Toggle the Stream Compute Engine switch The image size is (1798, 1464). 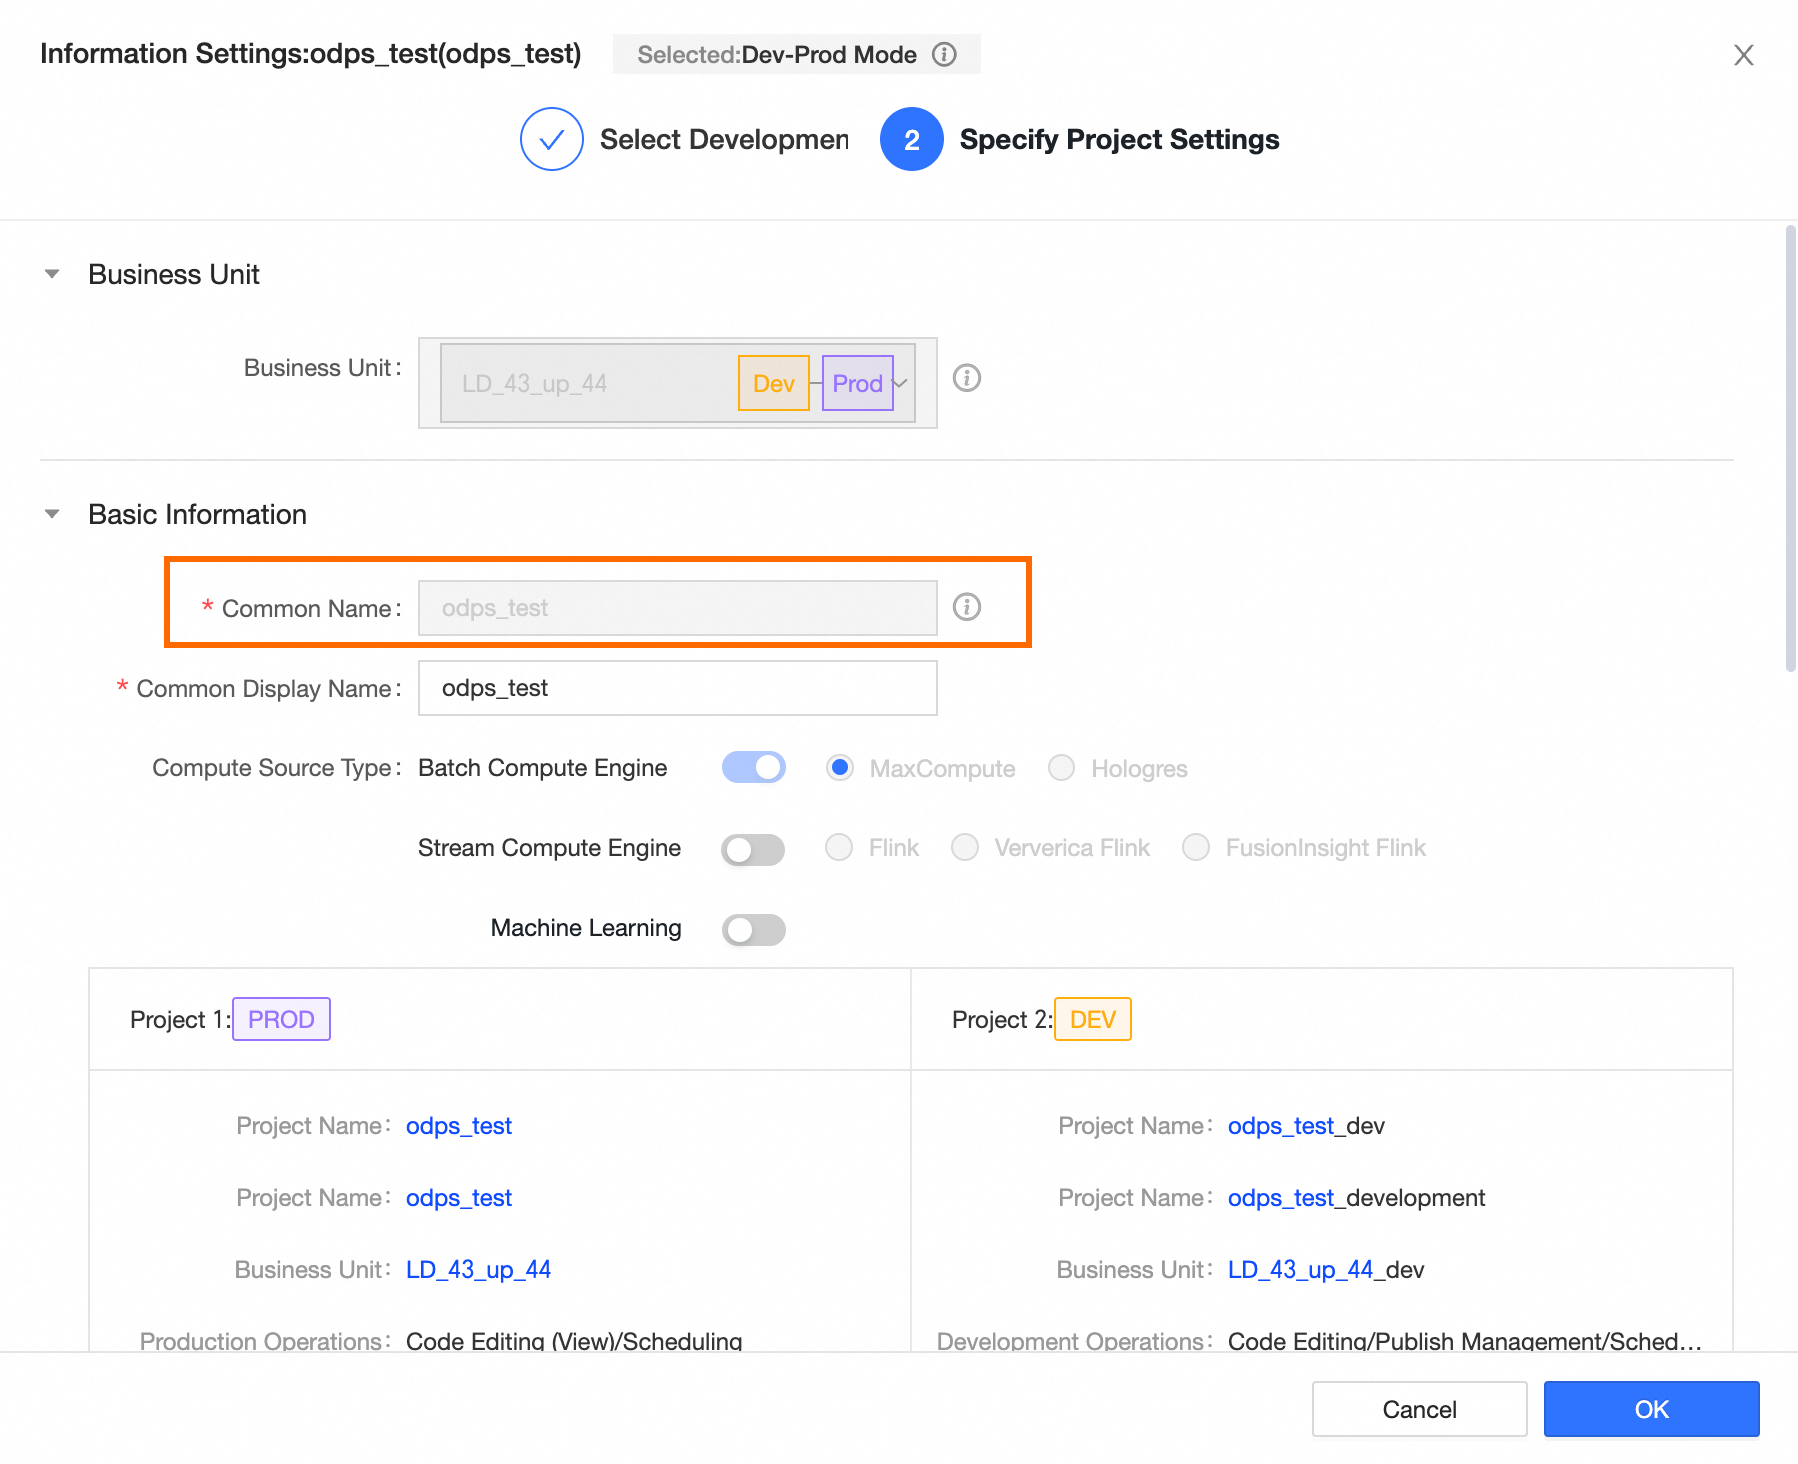753,850
